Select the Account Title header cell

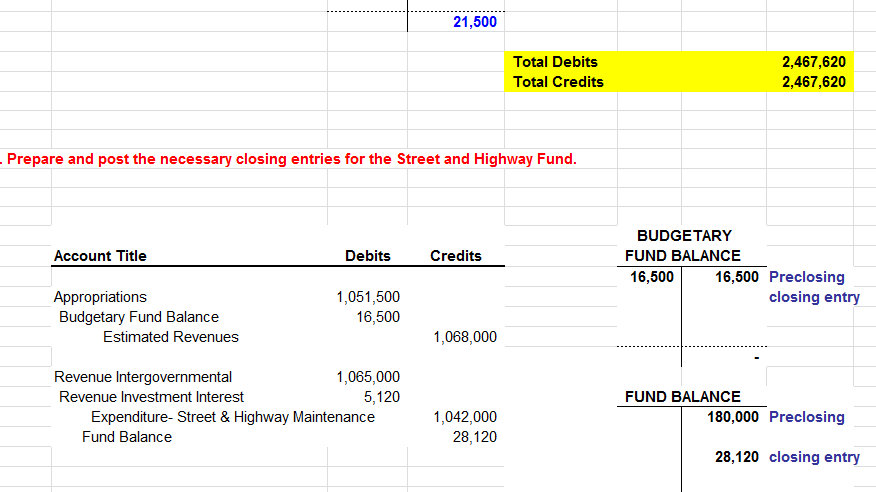[100, 256]
